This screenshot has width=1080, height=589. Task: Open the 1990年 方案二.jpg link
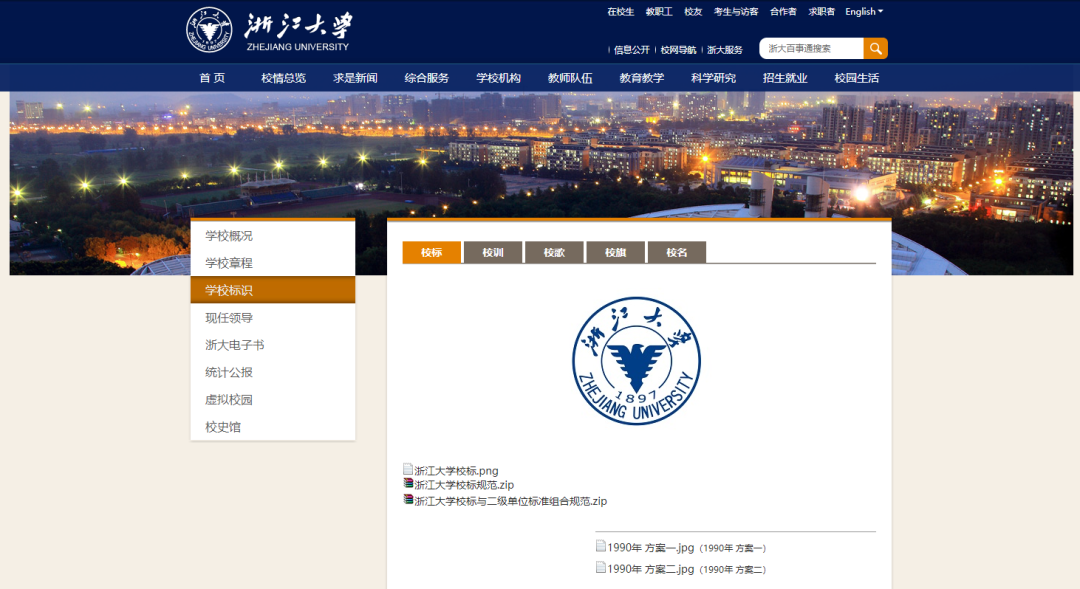click(x=650, y=569)
